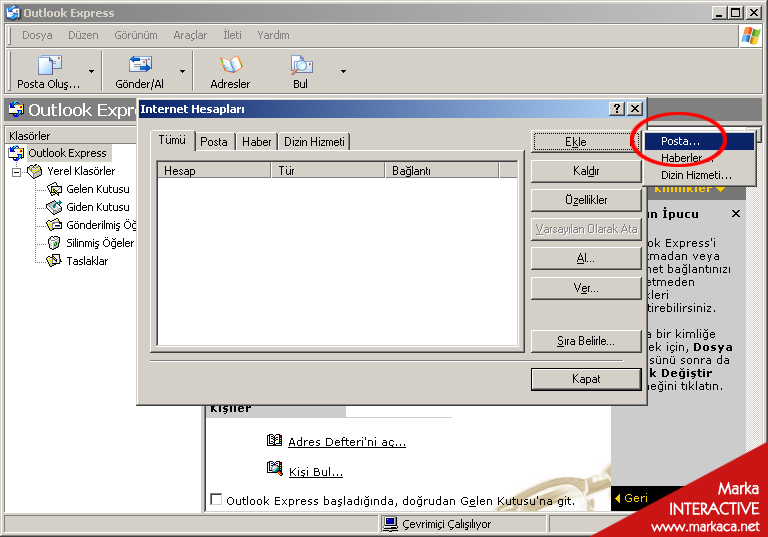Screen dimensions: 768x537
Task: Click the Kişi Bul search icon
Action: 274,468
